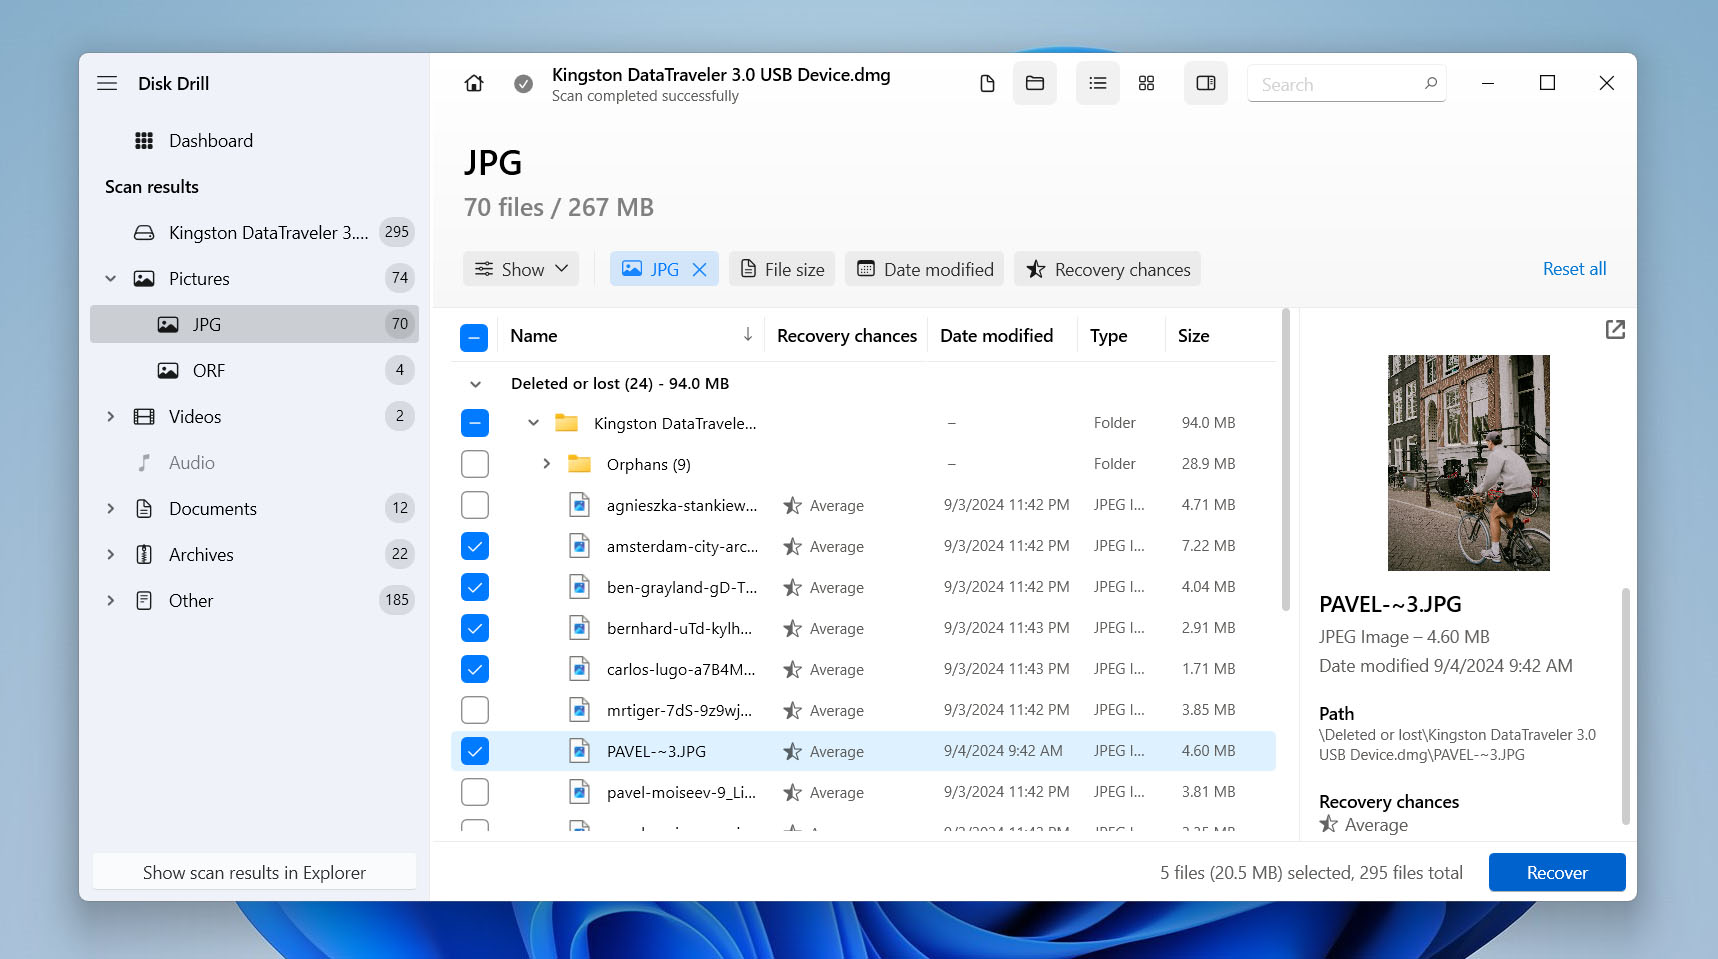Viewport: 1718px width, 959px height.
Task: Open the Recovery chances filter
Action: 1107,269
